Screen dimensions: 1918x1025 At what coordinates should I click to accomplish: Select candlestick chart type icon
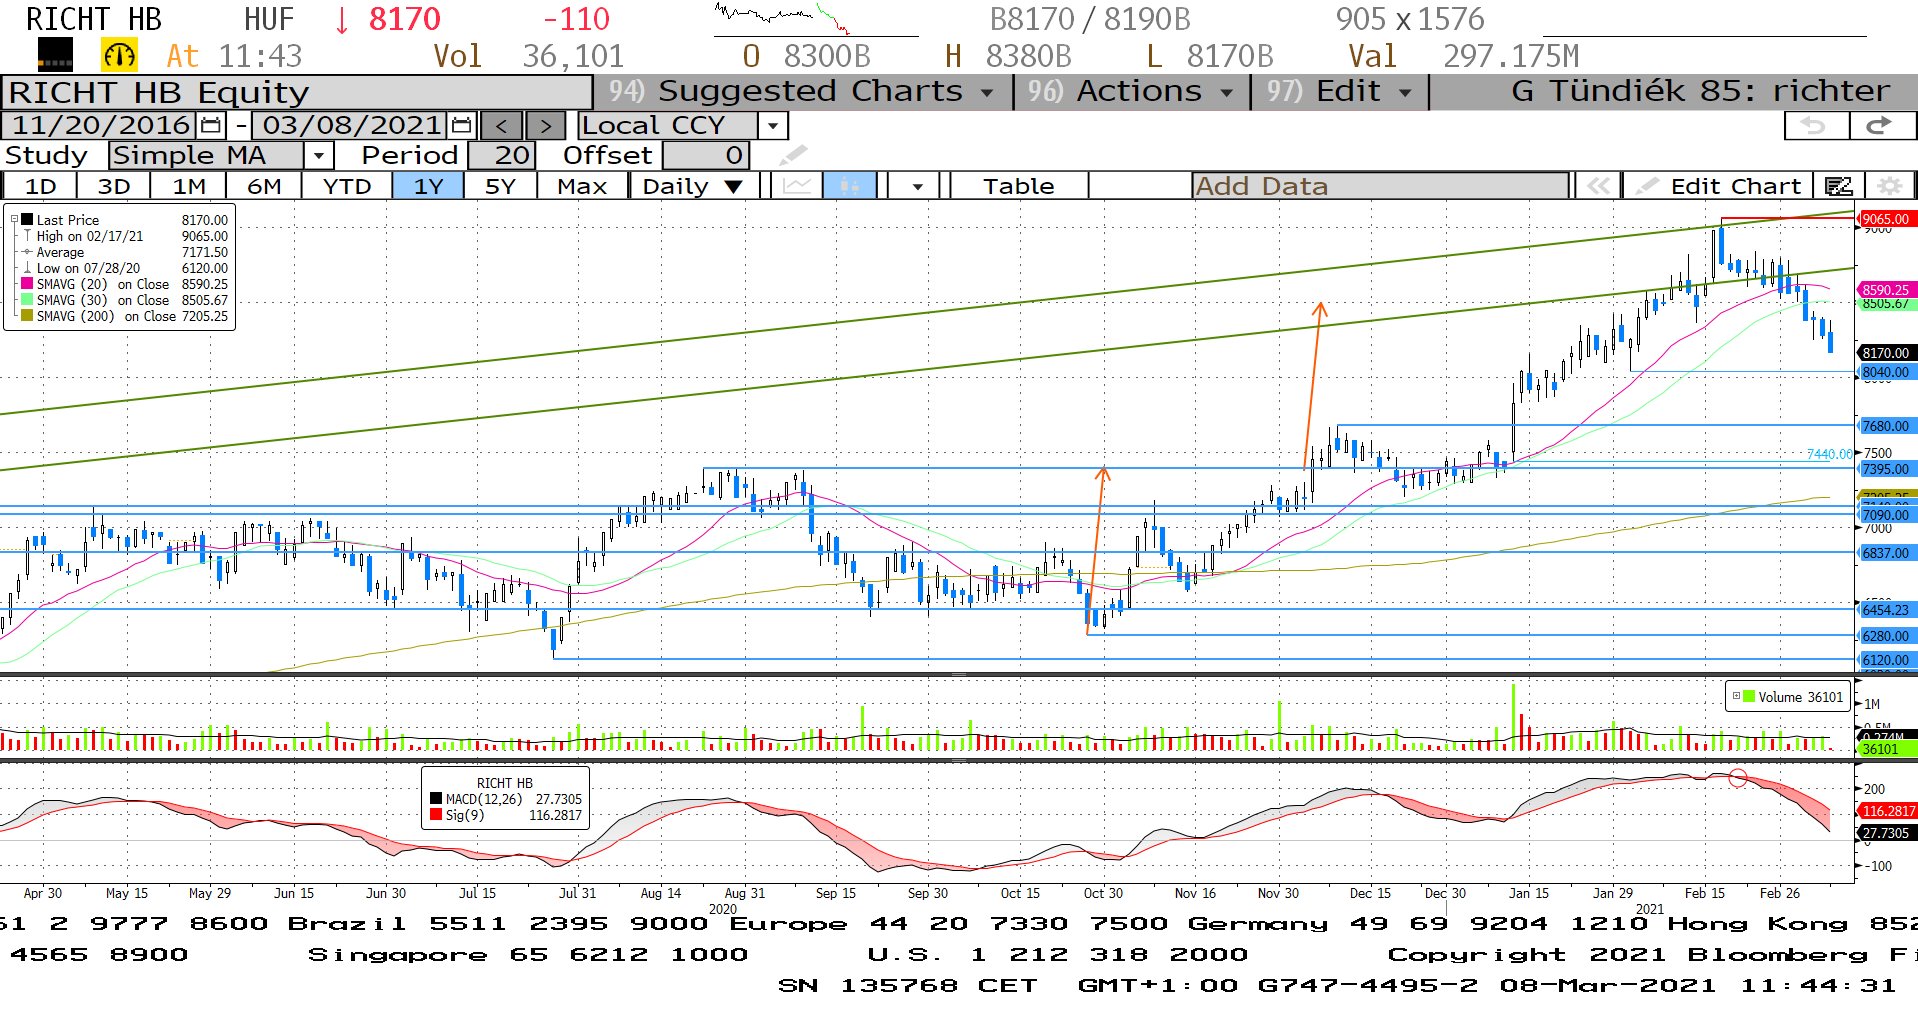(850, 186)
